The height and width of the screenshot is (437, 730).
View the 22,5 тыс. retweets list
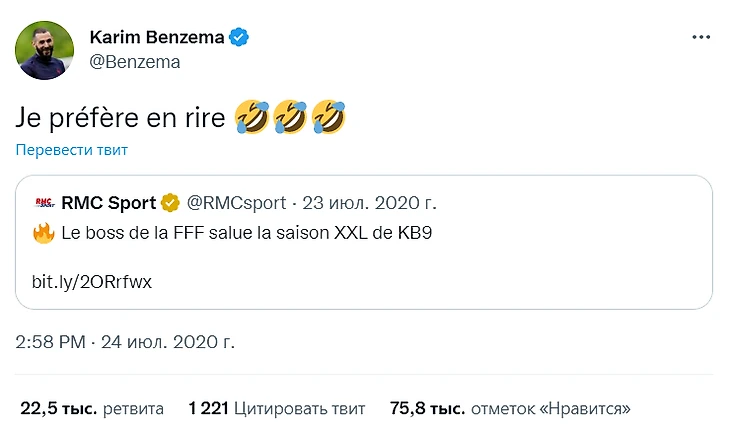[92, 408]
